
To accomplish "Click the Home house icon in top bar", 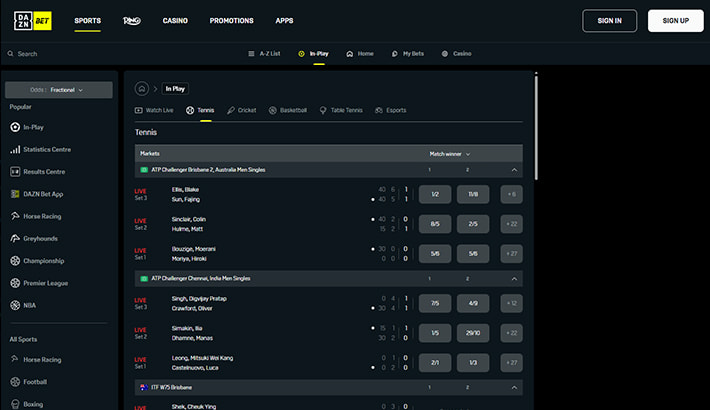I will (x=350, y=53).
